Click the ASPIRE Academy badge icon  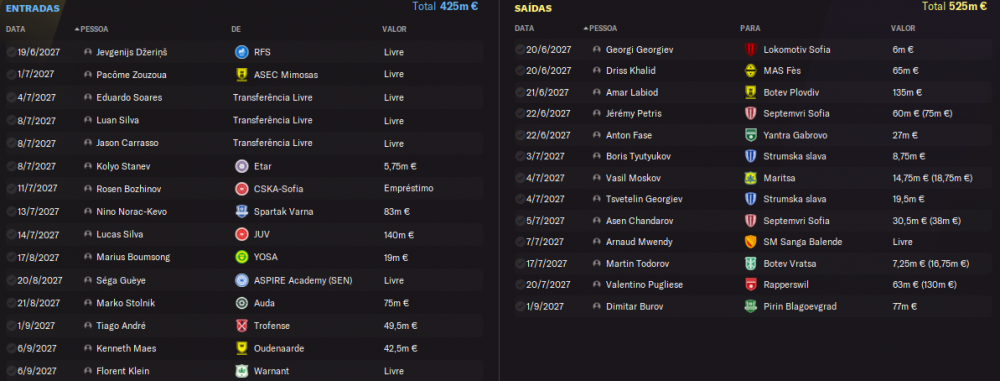click(x=241, y=280)
